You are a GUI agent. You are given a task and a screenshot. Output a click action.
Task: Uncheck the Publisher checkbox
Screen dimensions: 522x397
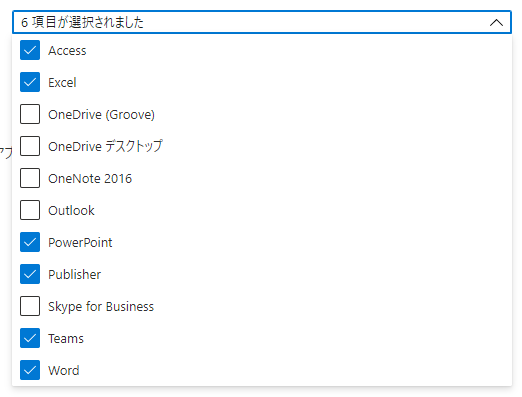[x=30, y=274]
